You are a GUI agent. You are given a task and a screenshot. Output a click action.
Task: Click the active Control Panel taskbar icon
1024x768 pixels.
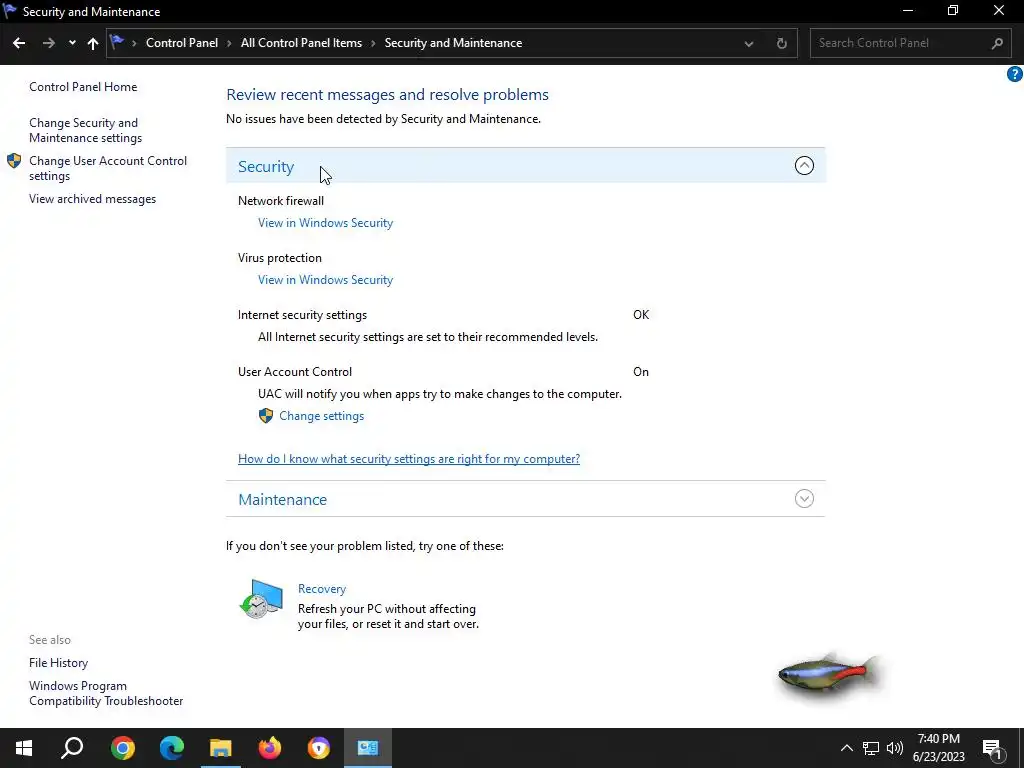(368, 748)
